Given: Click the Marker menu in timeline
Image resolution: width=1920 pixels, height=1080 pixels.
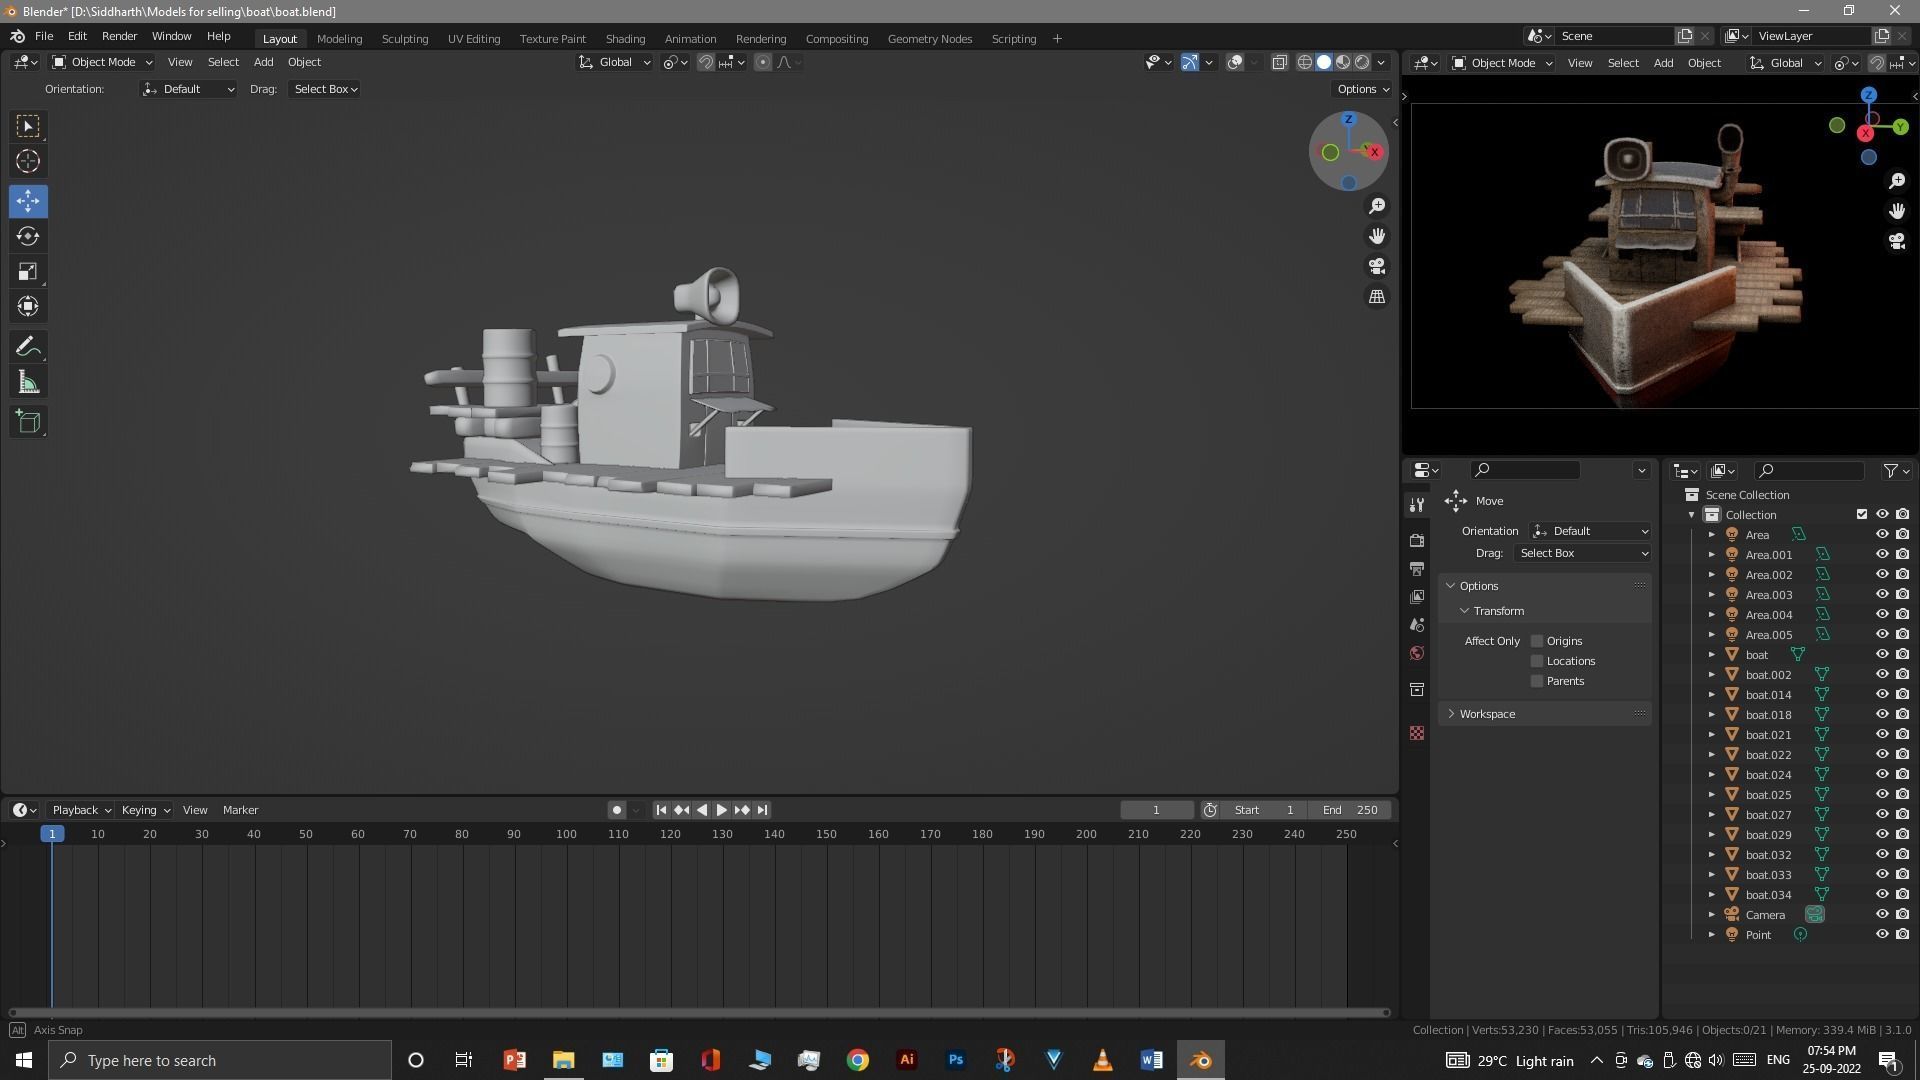Looking at the screenshot, I should click(x=240, y=810).
